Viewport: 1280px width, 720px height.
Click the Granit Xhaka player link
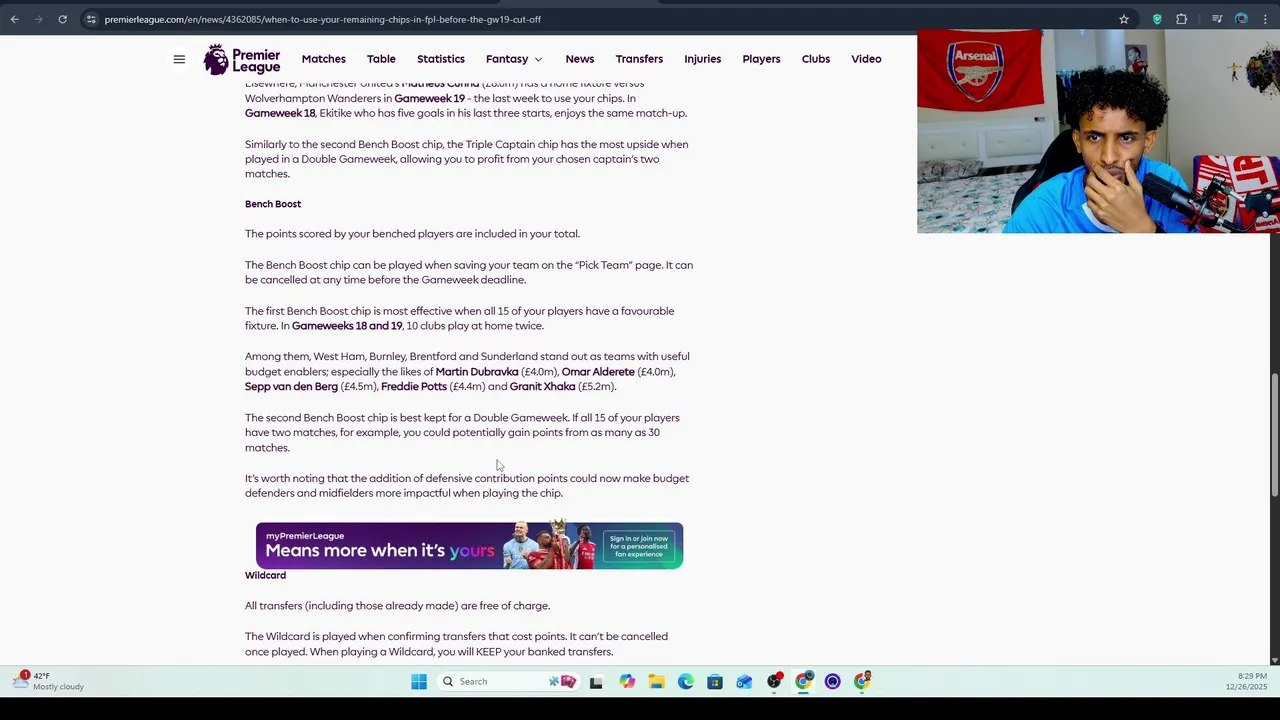point(543,387)
